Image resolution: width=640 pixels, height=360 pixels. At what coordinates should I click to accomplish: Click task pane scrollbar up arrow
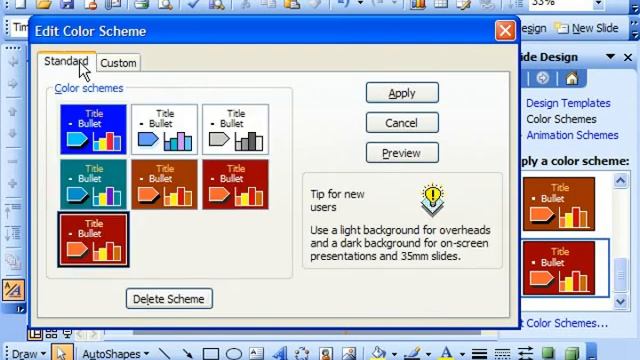(620, 180)
